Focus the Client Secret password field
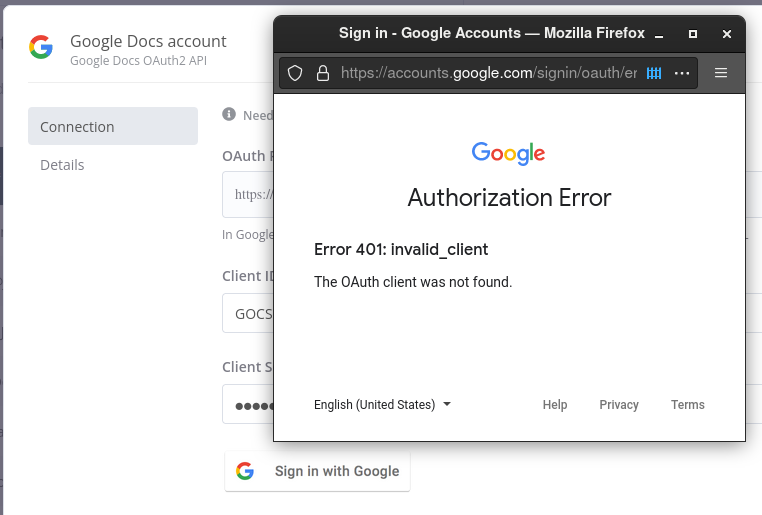The height and width of the screenshot is (515, 762). click(x=248, y=405)
